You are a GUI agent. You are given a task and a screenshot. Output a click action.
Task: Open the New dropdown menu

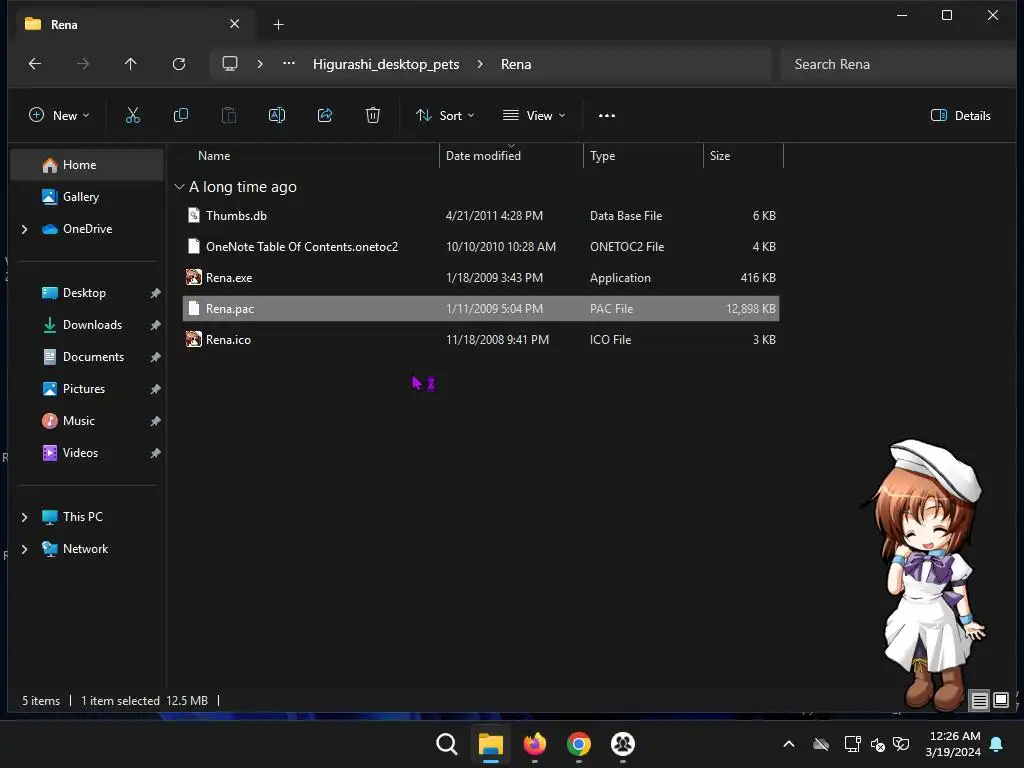point(59,116)
